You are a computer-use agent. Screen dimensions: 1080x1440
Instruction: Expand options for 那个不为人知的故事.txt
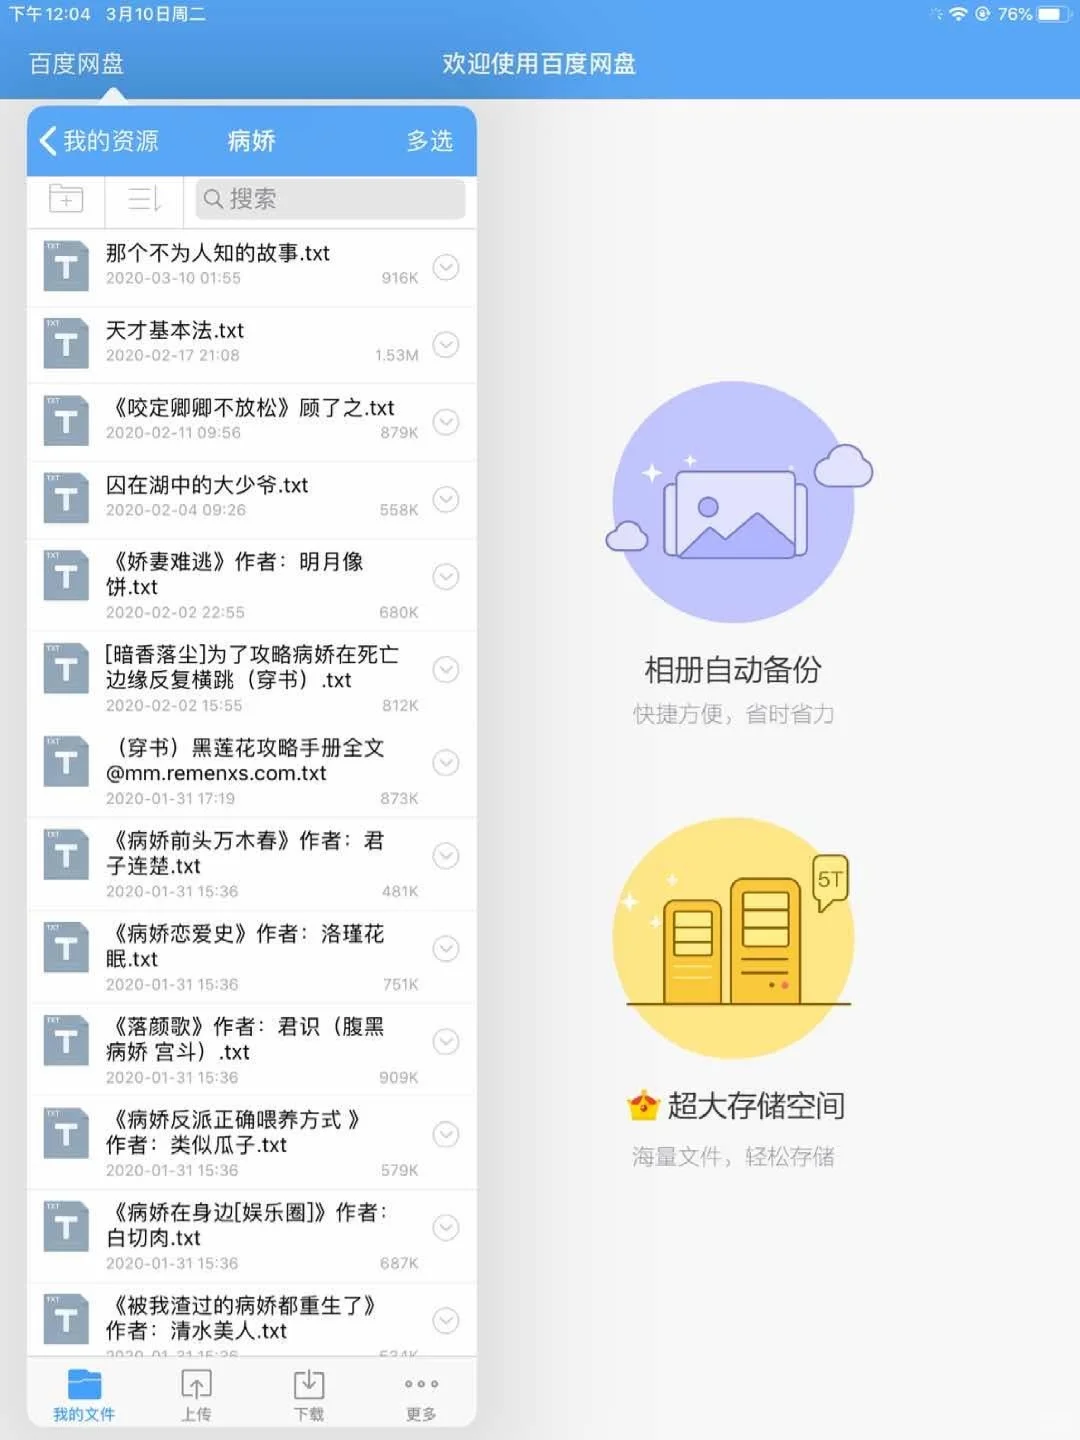pos(445,267)
